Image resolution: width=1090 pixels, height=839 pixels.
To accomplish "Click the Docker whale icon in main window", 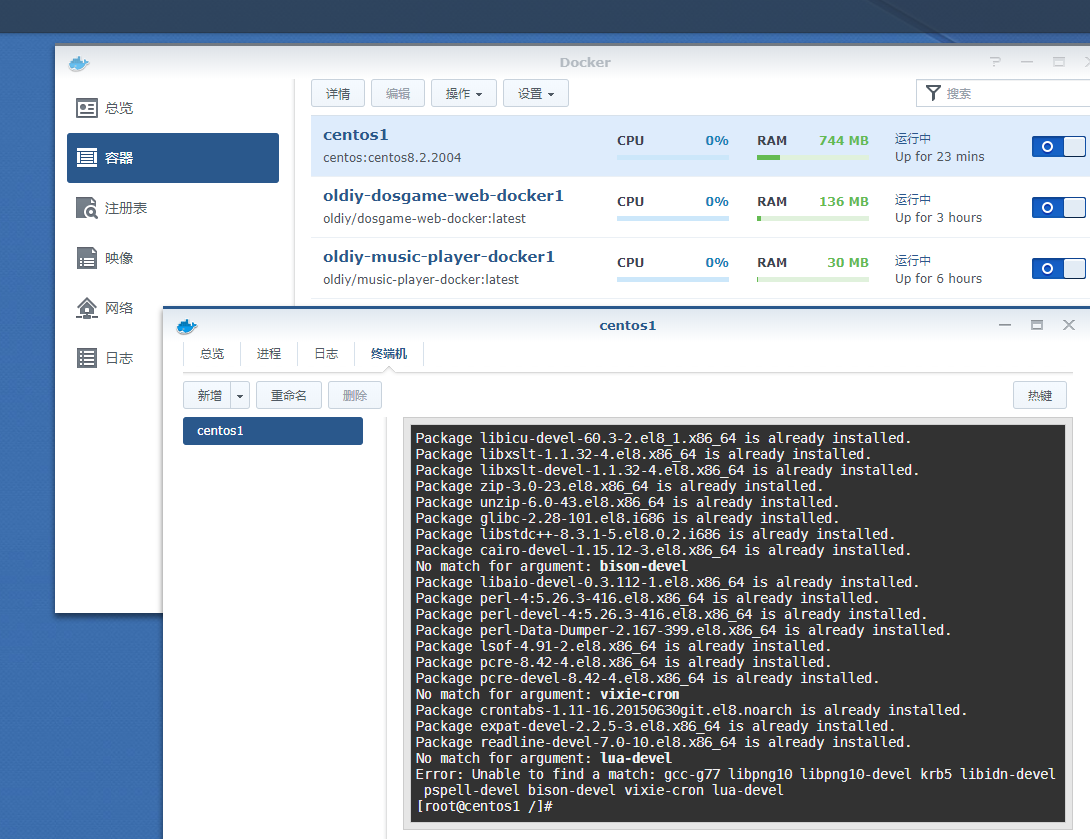I will 79,64.
